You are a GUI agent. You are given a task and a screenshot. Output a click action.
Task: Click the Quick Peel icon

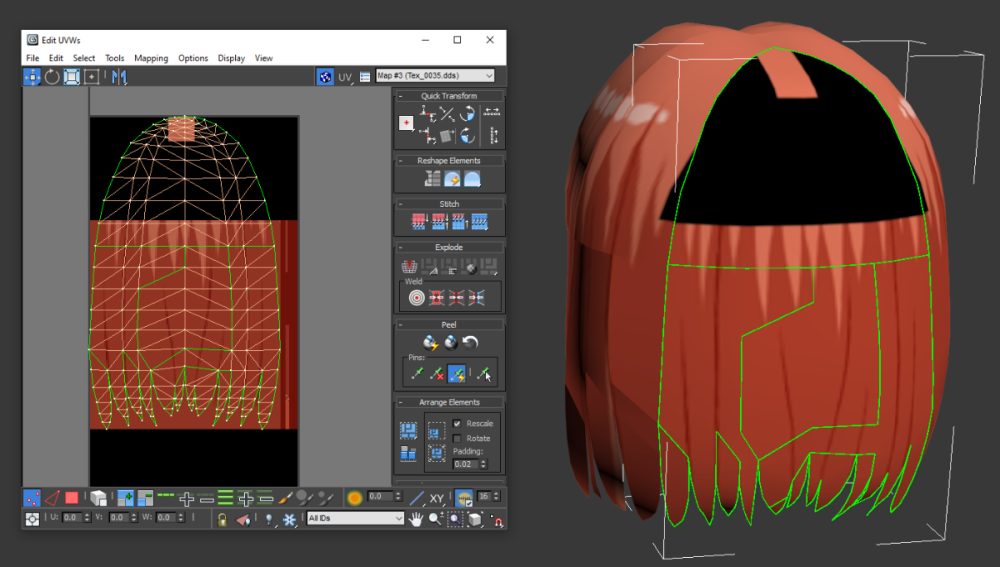pyautogui.click(x=430, y=342)
